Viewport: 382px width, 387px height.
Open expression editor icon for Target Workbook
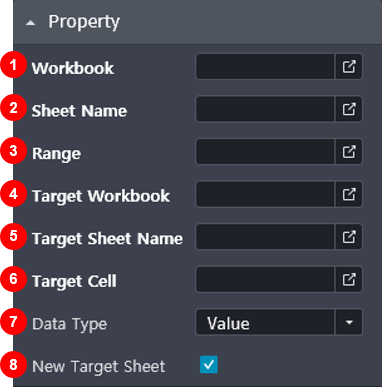pos(349,194)
